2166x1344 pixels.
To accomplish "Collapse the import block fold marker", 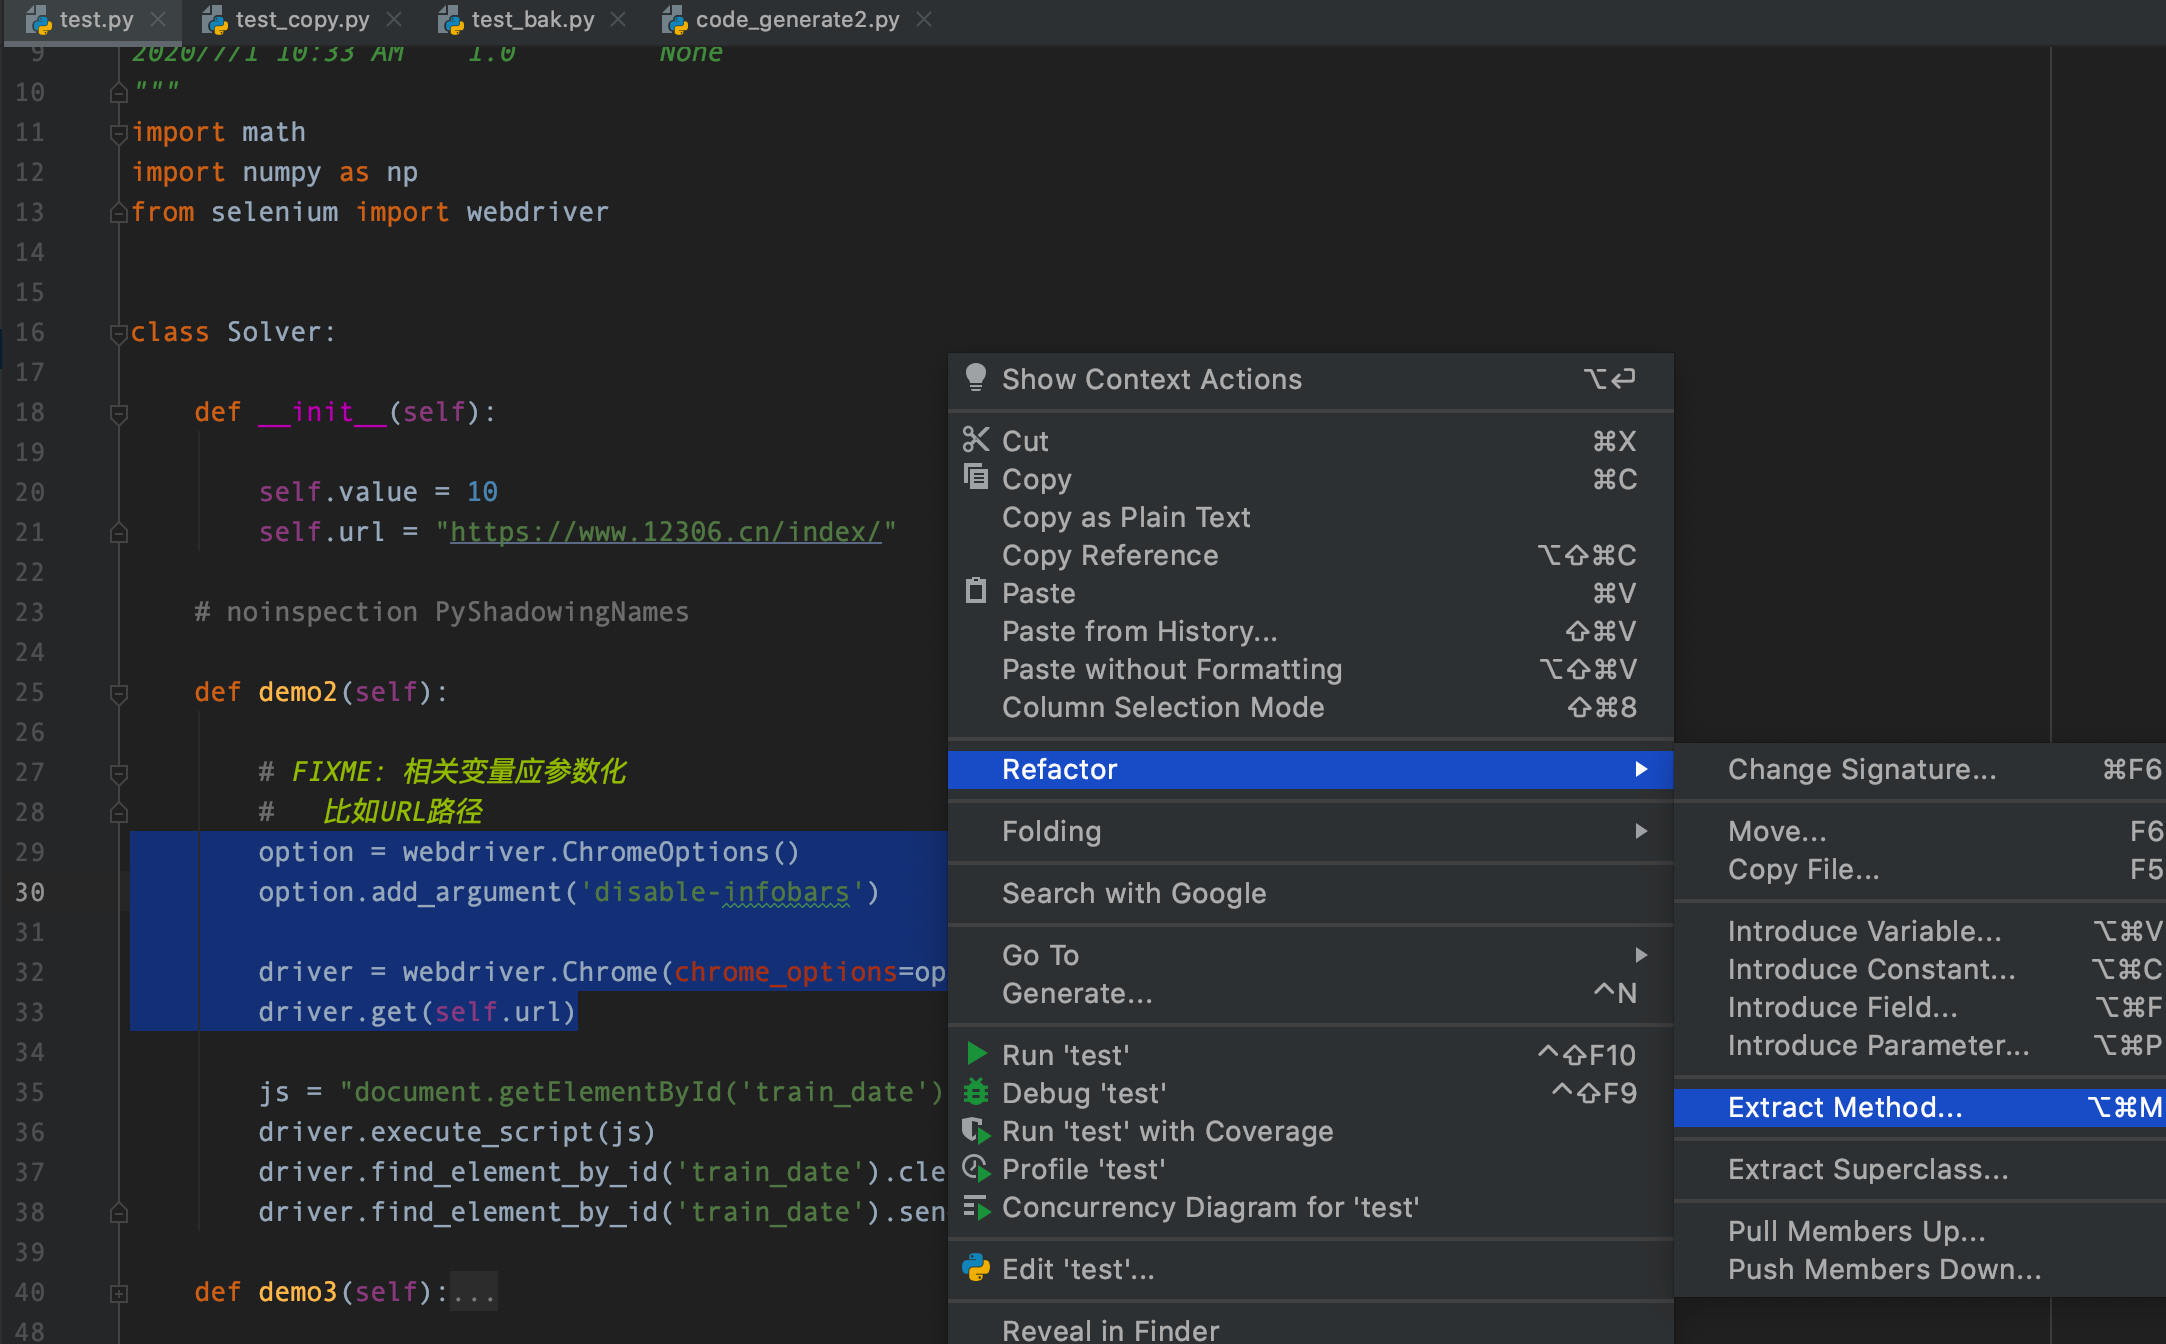I will coord(118,133).
